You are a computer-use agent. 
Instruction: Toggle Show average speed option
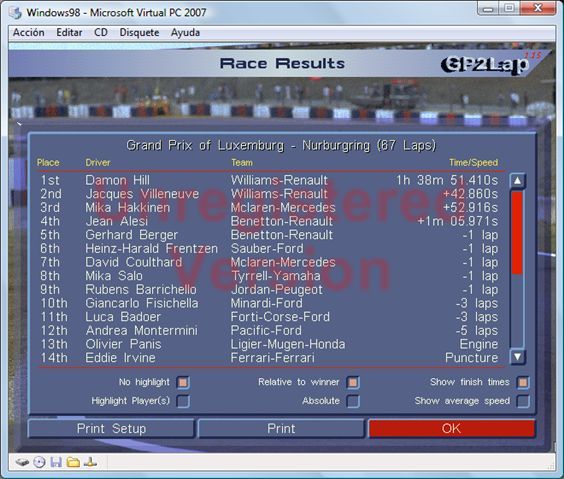click(x=523, y=401)
